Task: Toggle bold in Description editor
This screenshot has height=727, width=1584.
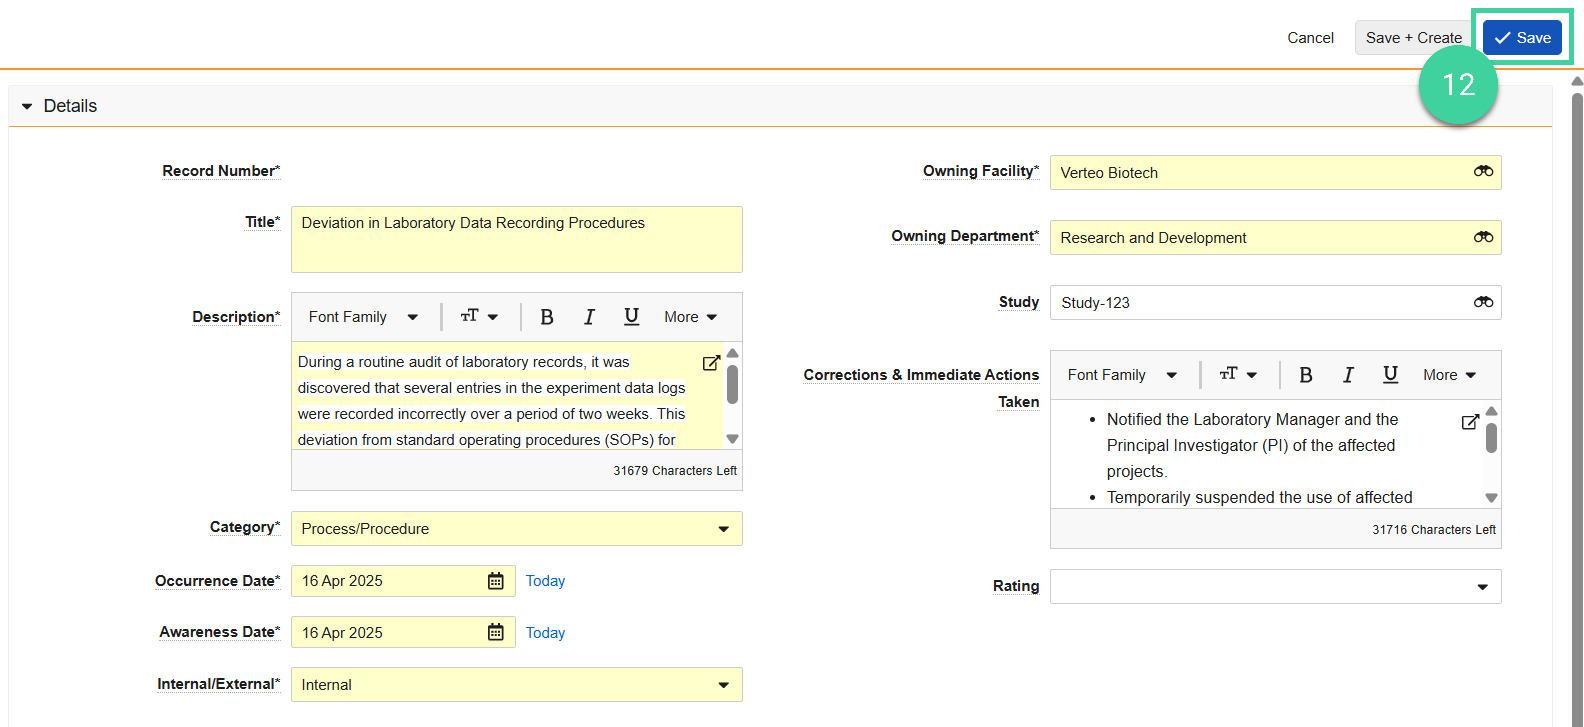Action: [x=547, y=317]
